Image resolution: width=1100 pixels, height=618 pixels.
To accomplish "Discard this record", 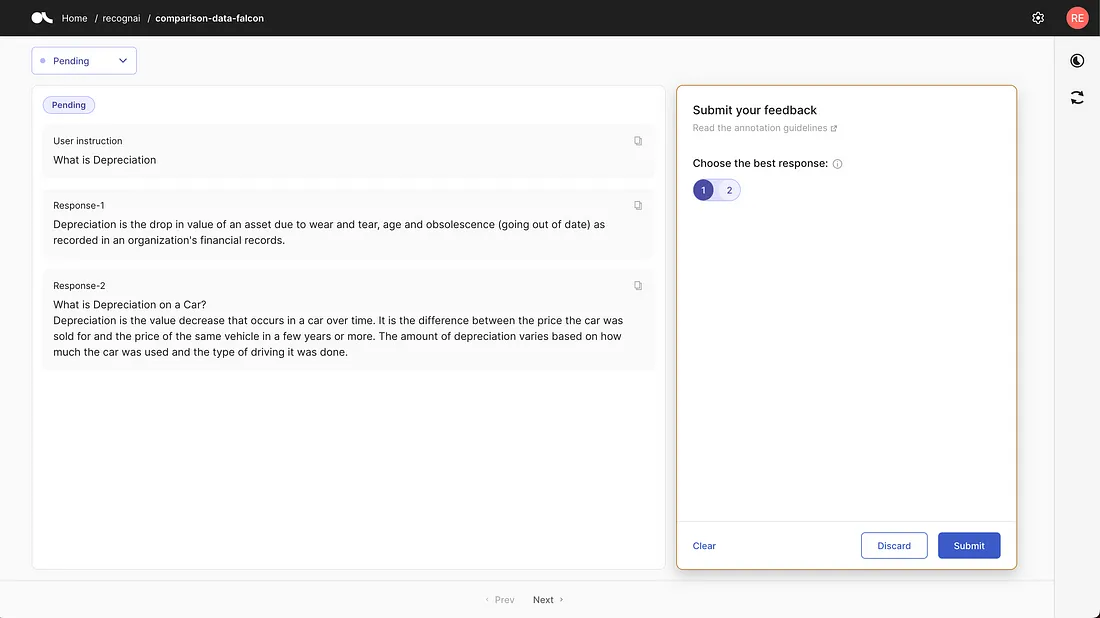I will click(x=894, y=546).
